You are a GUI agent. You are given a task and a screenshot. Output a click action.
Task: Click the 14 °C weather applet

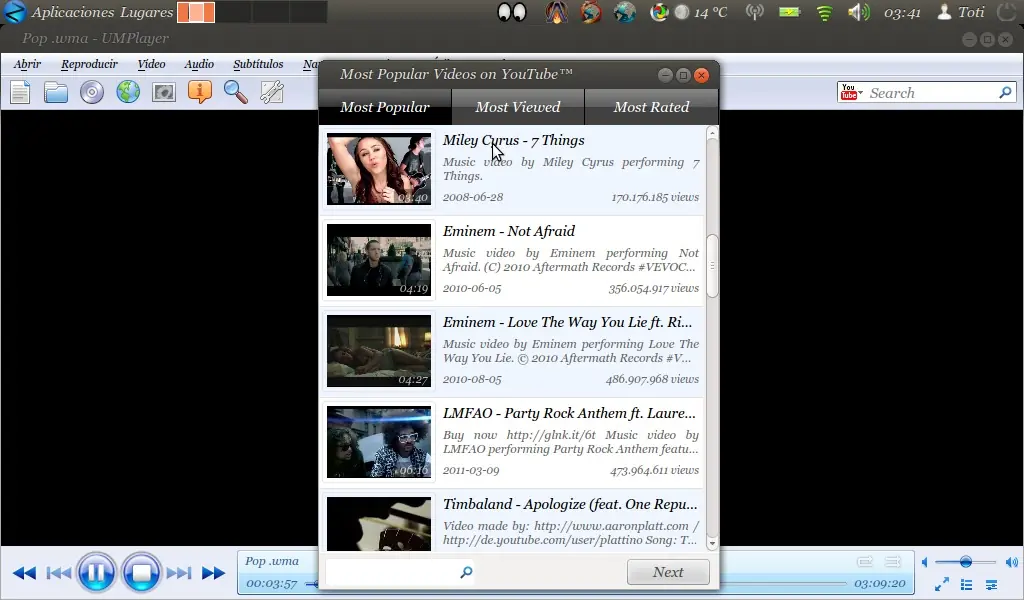coord(700,12)
